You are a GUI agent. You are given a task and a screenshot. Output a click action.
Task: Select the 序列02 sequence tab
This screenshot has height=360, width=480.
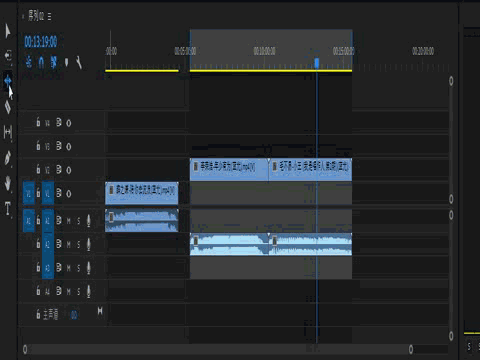click(x=36, y=16)
